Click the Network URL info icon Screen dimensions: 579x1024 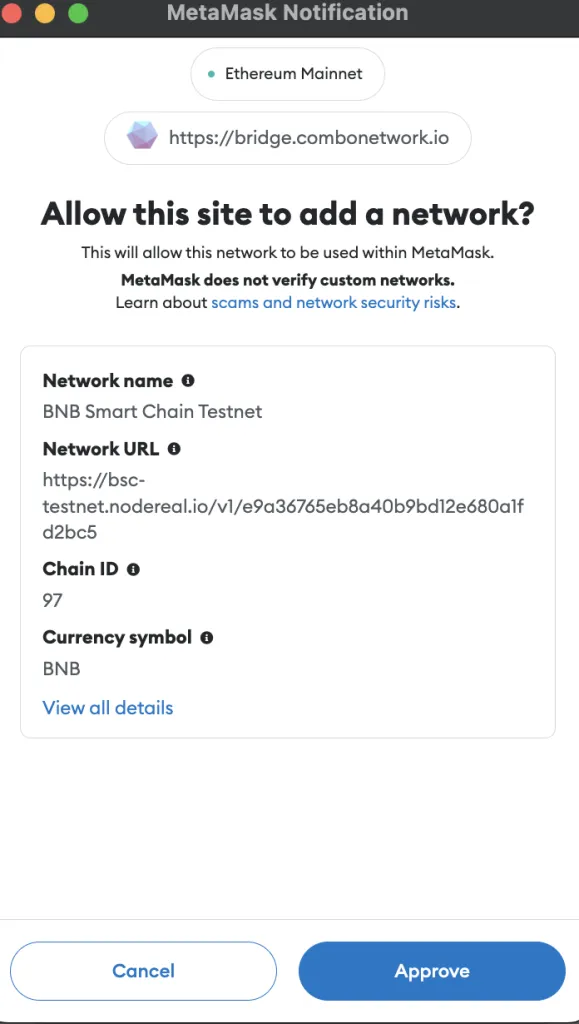(x=174, y=449)
